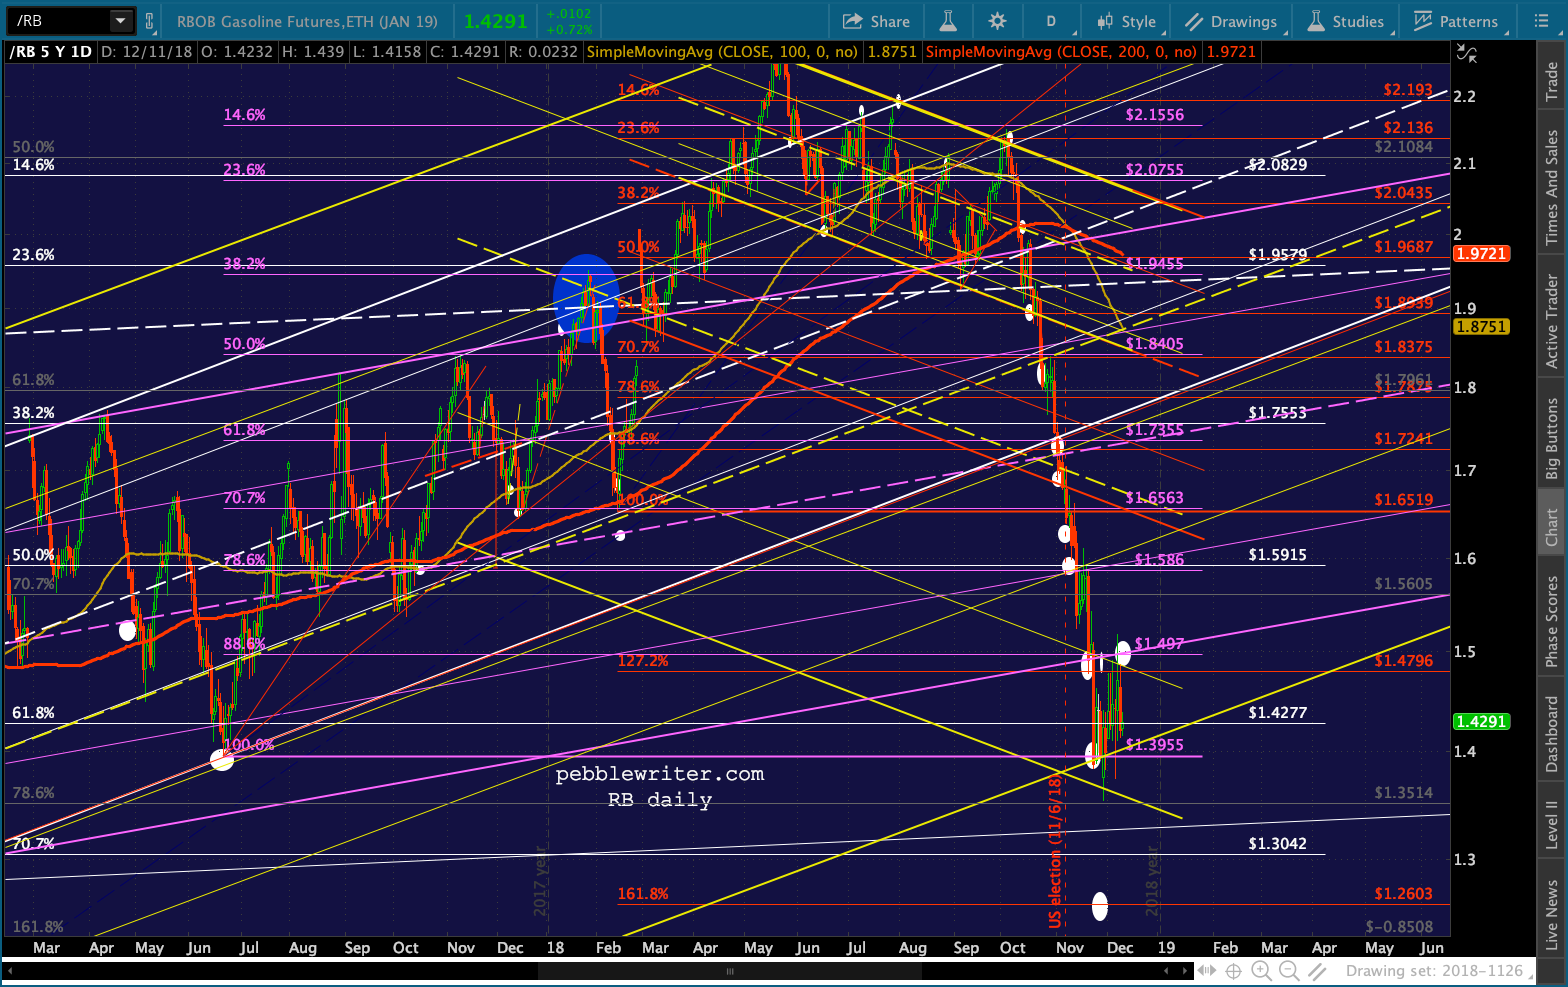Click the drawing tools slashes icon at bottom
This screenshot has height=987, width=1568.
[x=1319, y=971]
